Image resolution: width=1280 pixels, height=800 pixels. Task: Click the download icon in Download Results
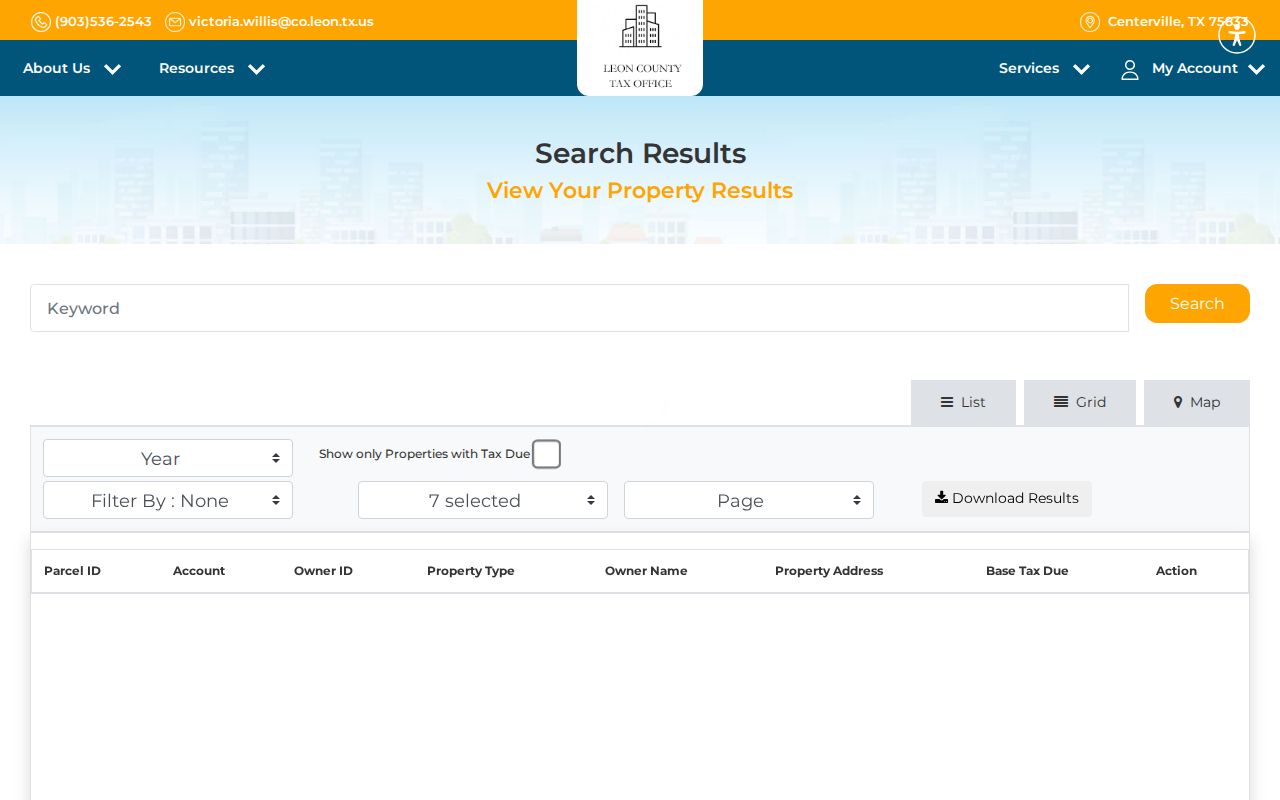coord(941,497)
